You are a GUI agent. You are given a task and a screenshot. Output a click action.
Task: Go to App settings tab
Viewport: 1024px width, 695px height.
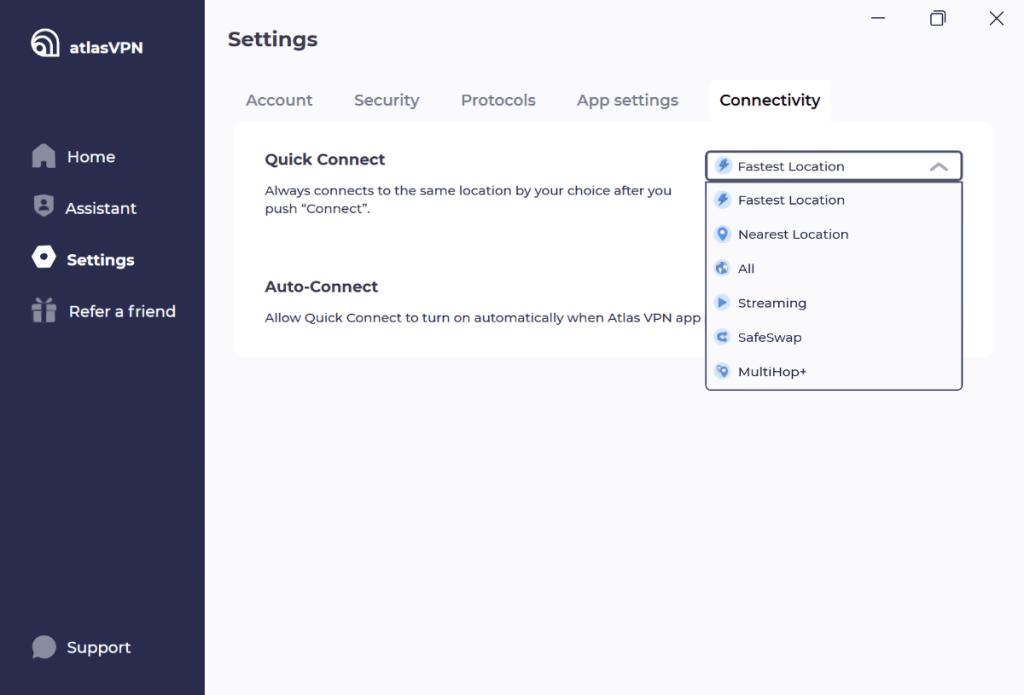627,100
